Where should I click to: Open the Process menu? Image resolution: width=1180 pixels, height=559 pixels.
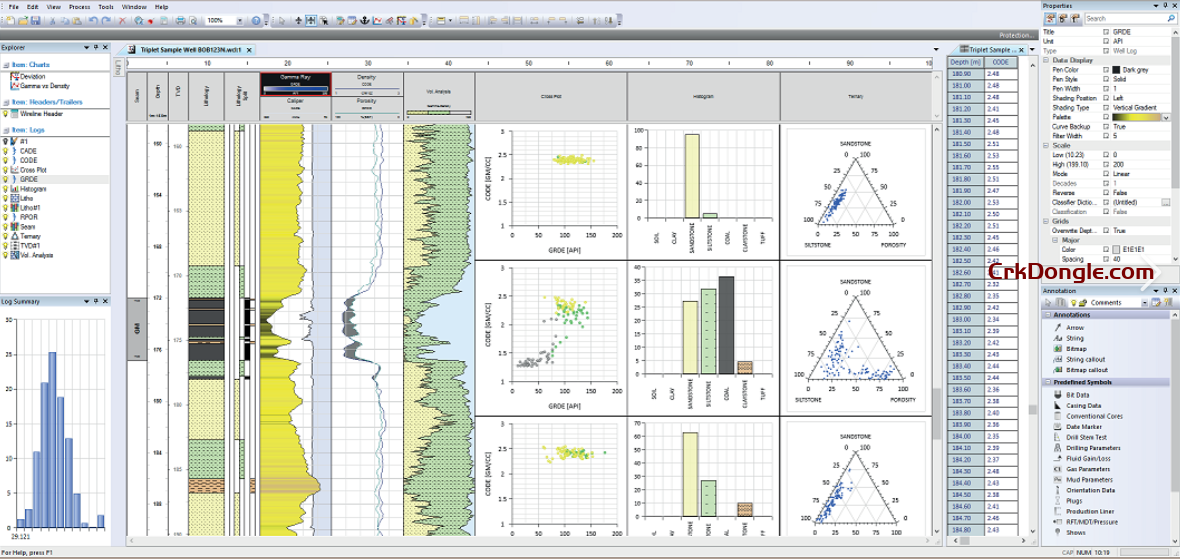click(79, 6)
